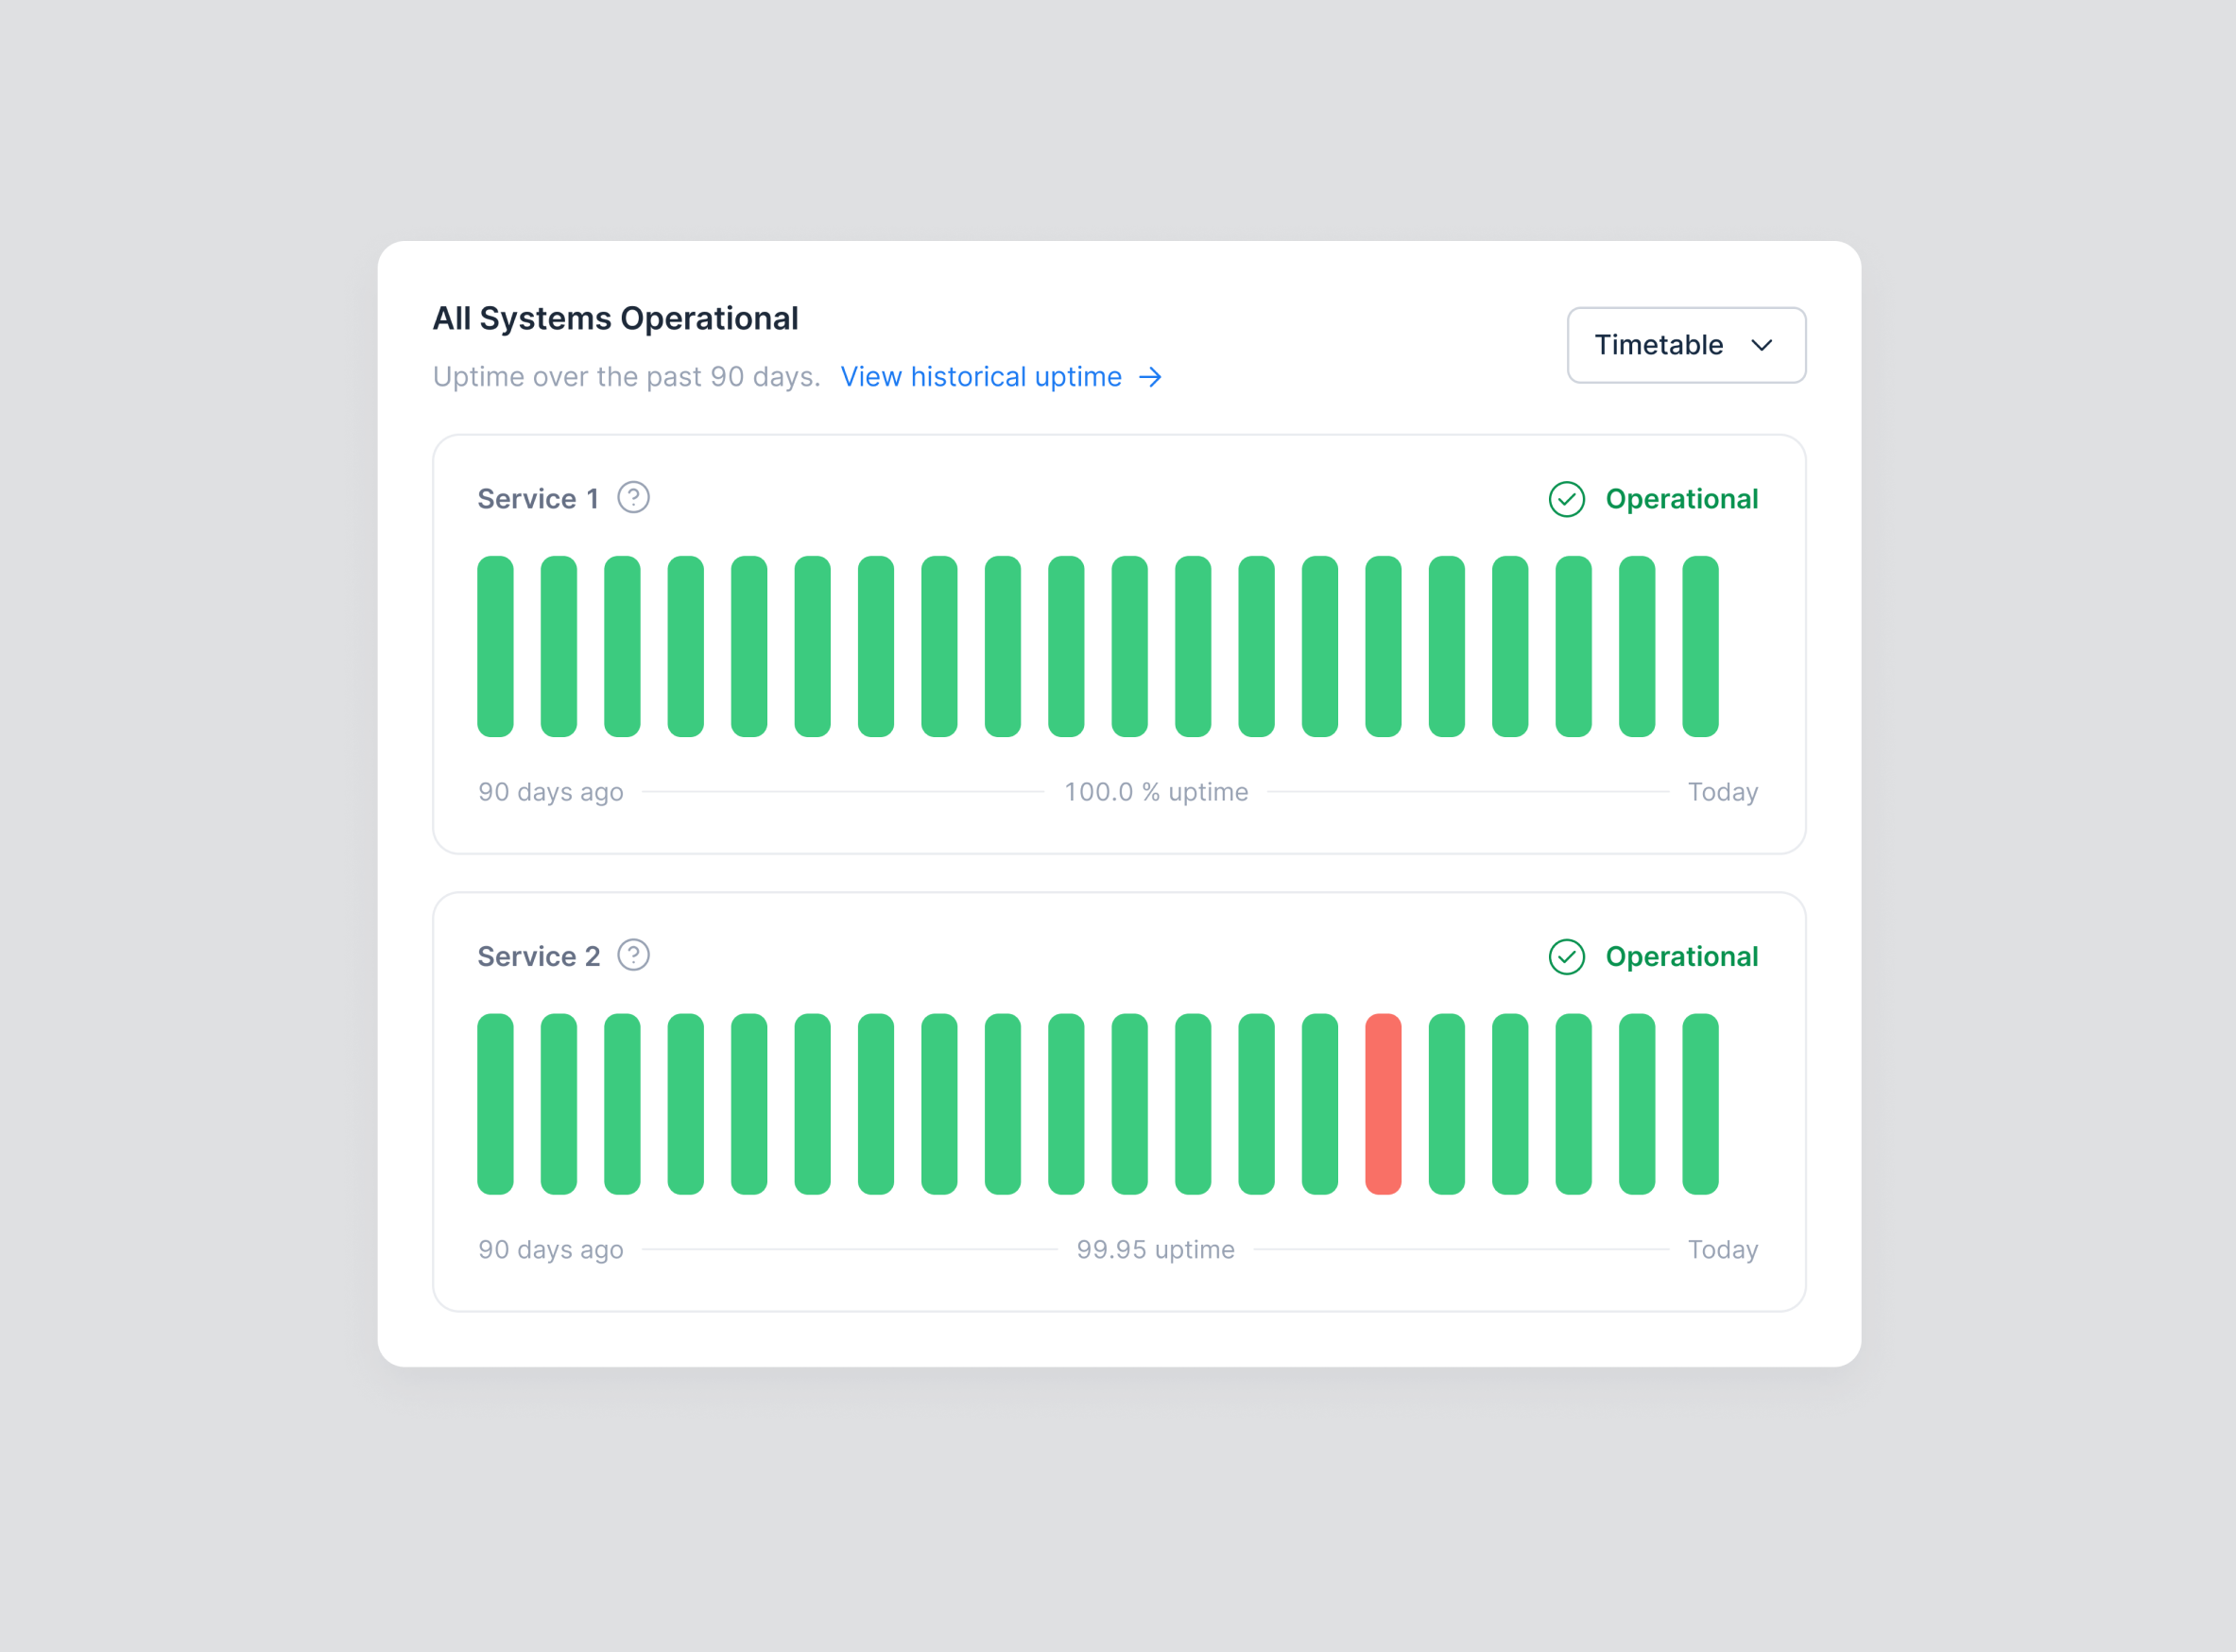Click the last uptime bar near Today for Service 2
The width and height of the screenshot is (2236, 1652).
pyautogui.click(x=1701, y=1104)
